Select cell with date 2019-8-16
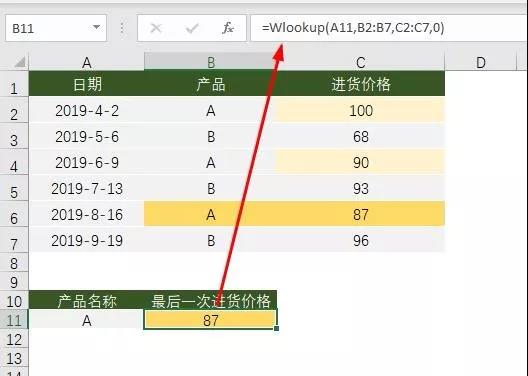The height and width of the screenshot is (376, 528). point(87,214)
